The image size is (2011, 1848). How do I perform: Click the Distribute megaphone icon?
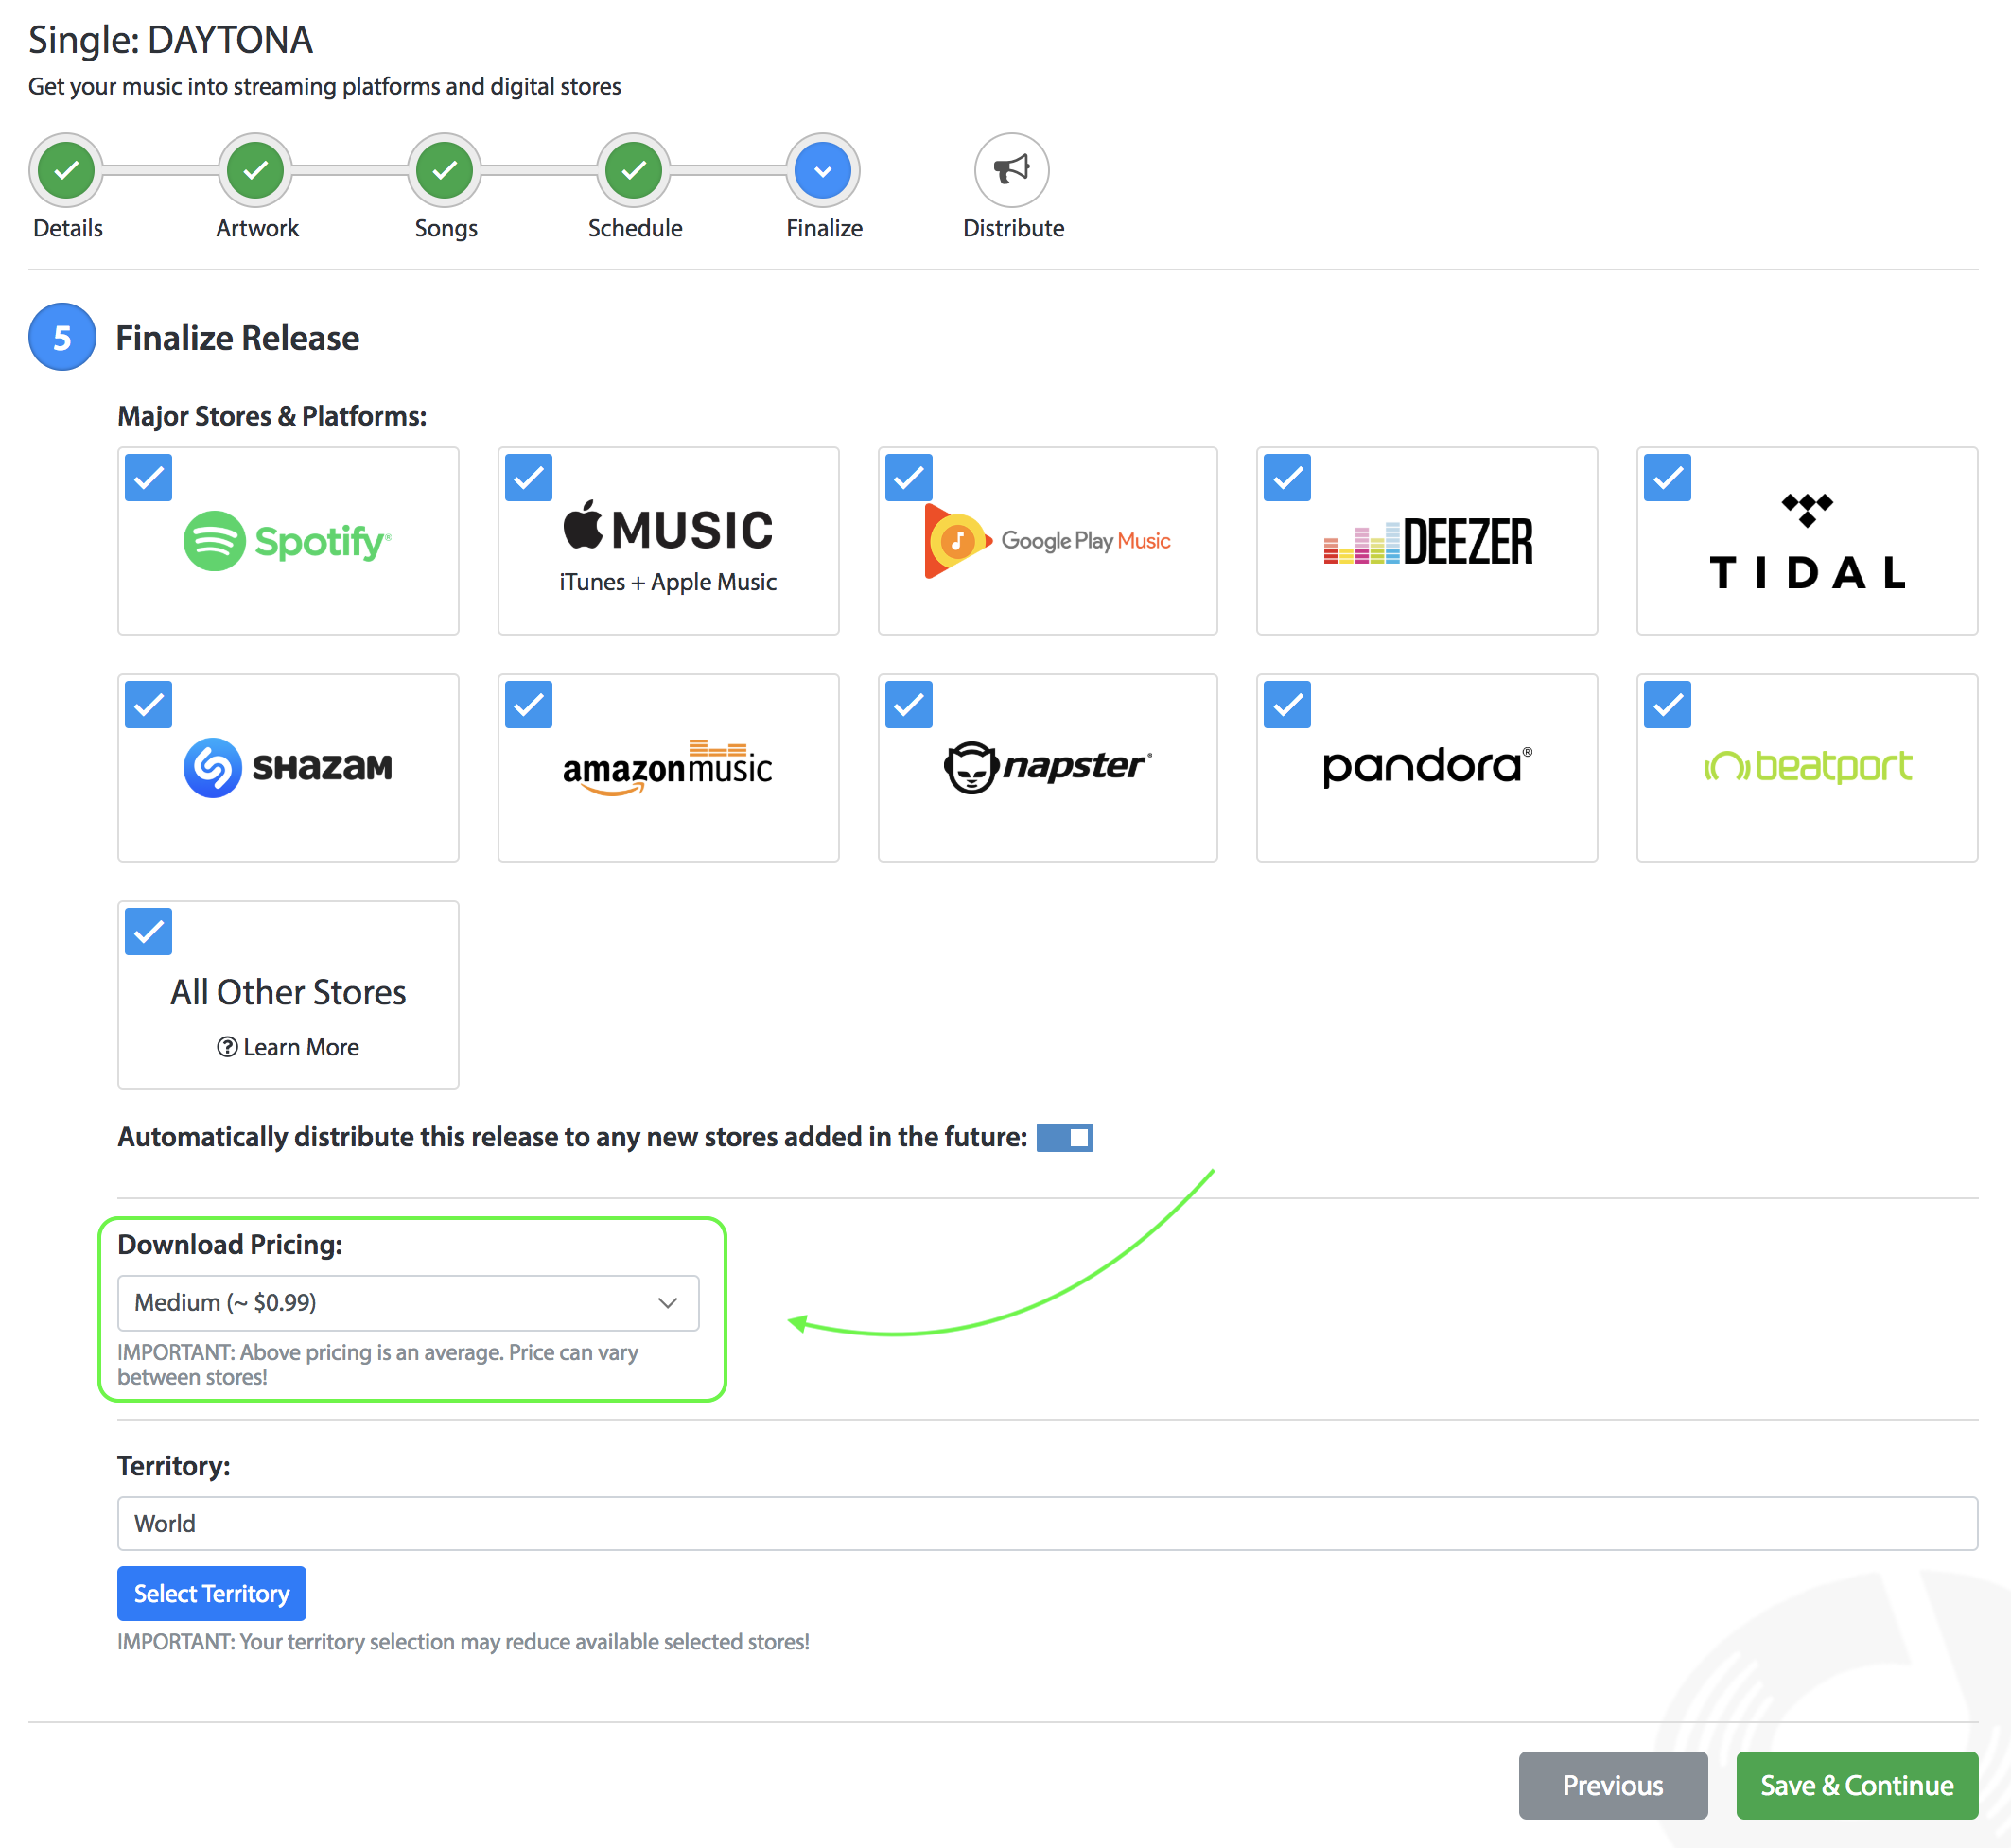coord(1012,170)
